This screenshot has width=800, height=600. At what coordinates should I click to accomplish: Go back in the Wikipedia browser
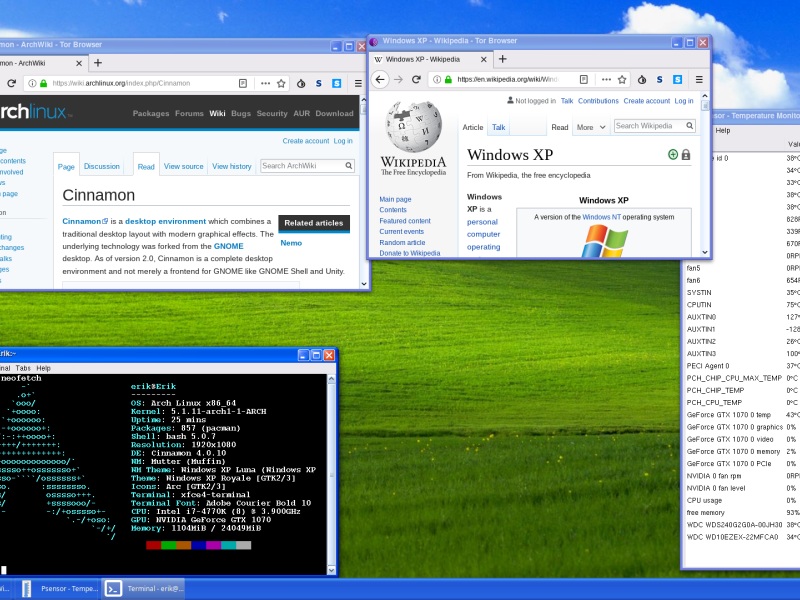coord(380,79)
